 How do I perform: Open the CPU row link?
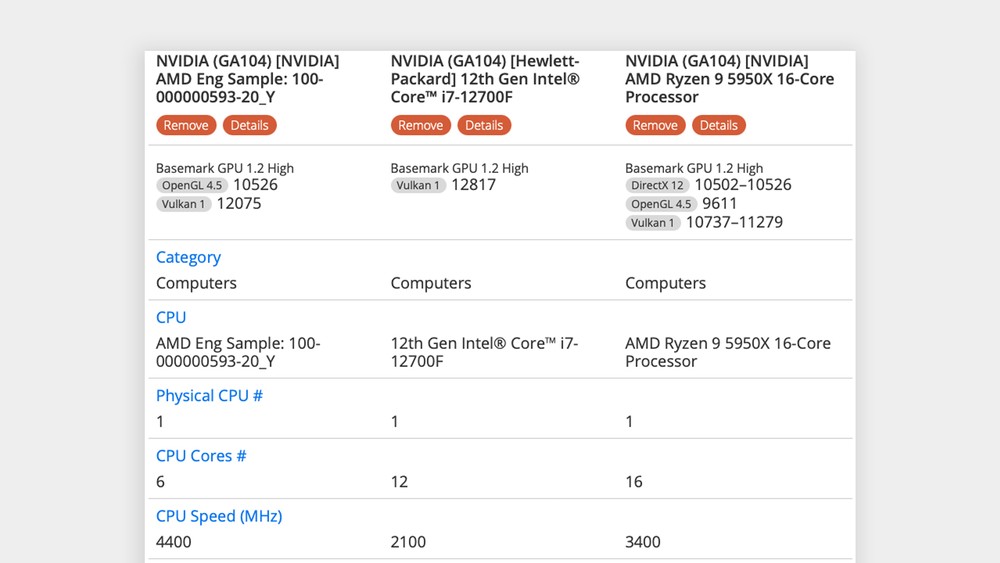point(171,317)
